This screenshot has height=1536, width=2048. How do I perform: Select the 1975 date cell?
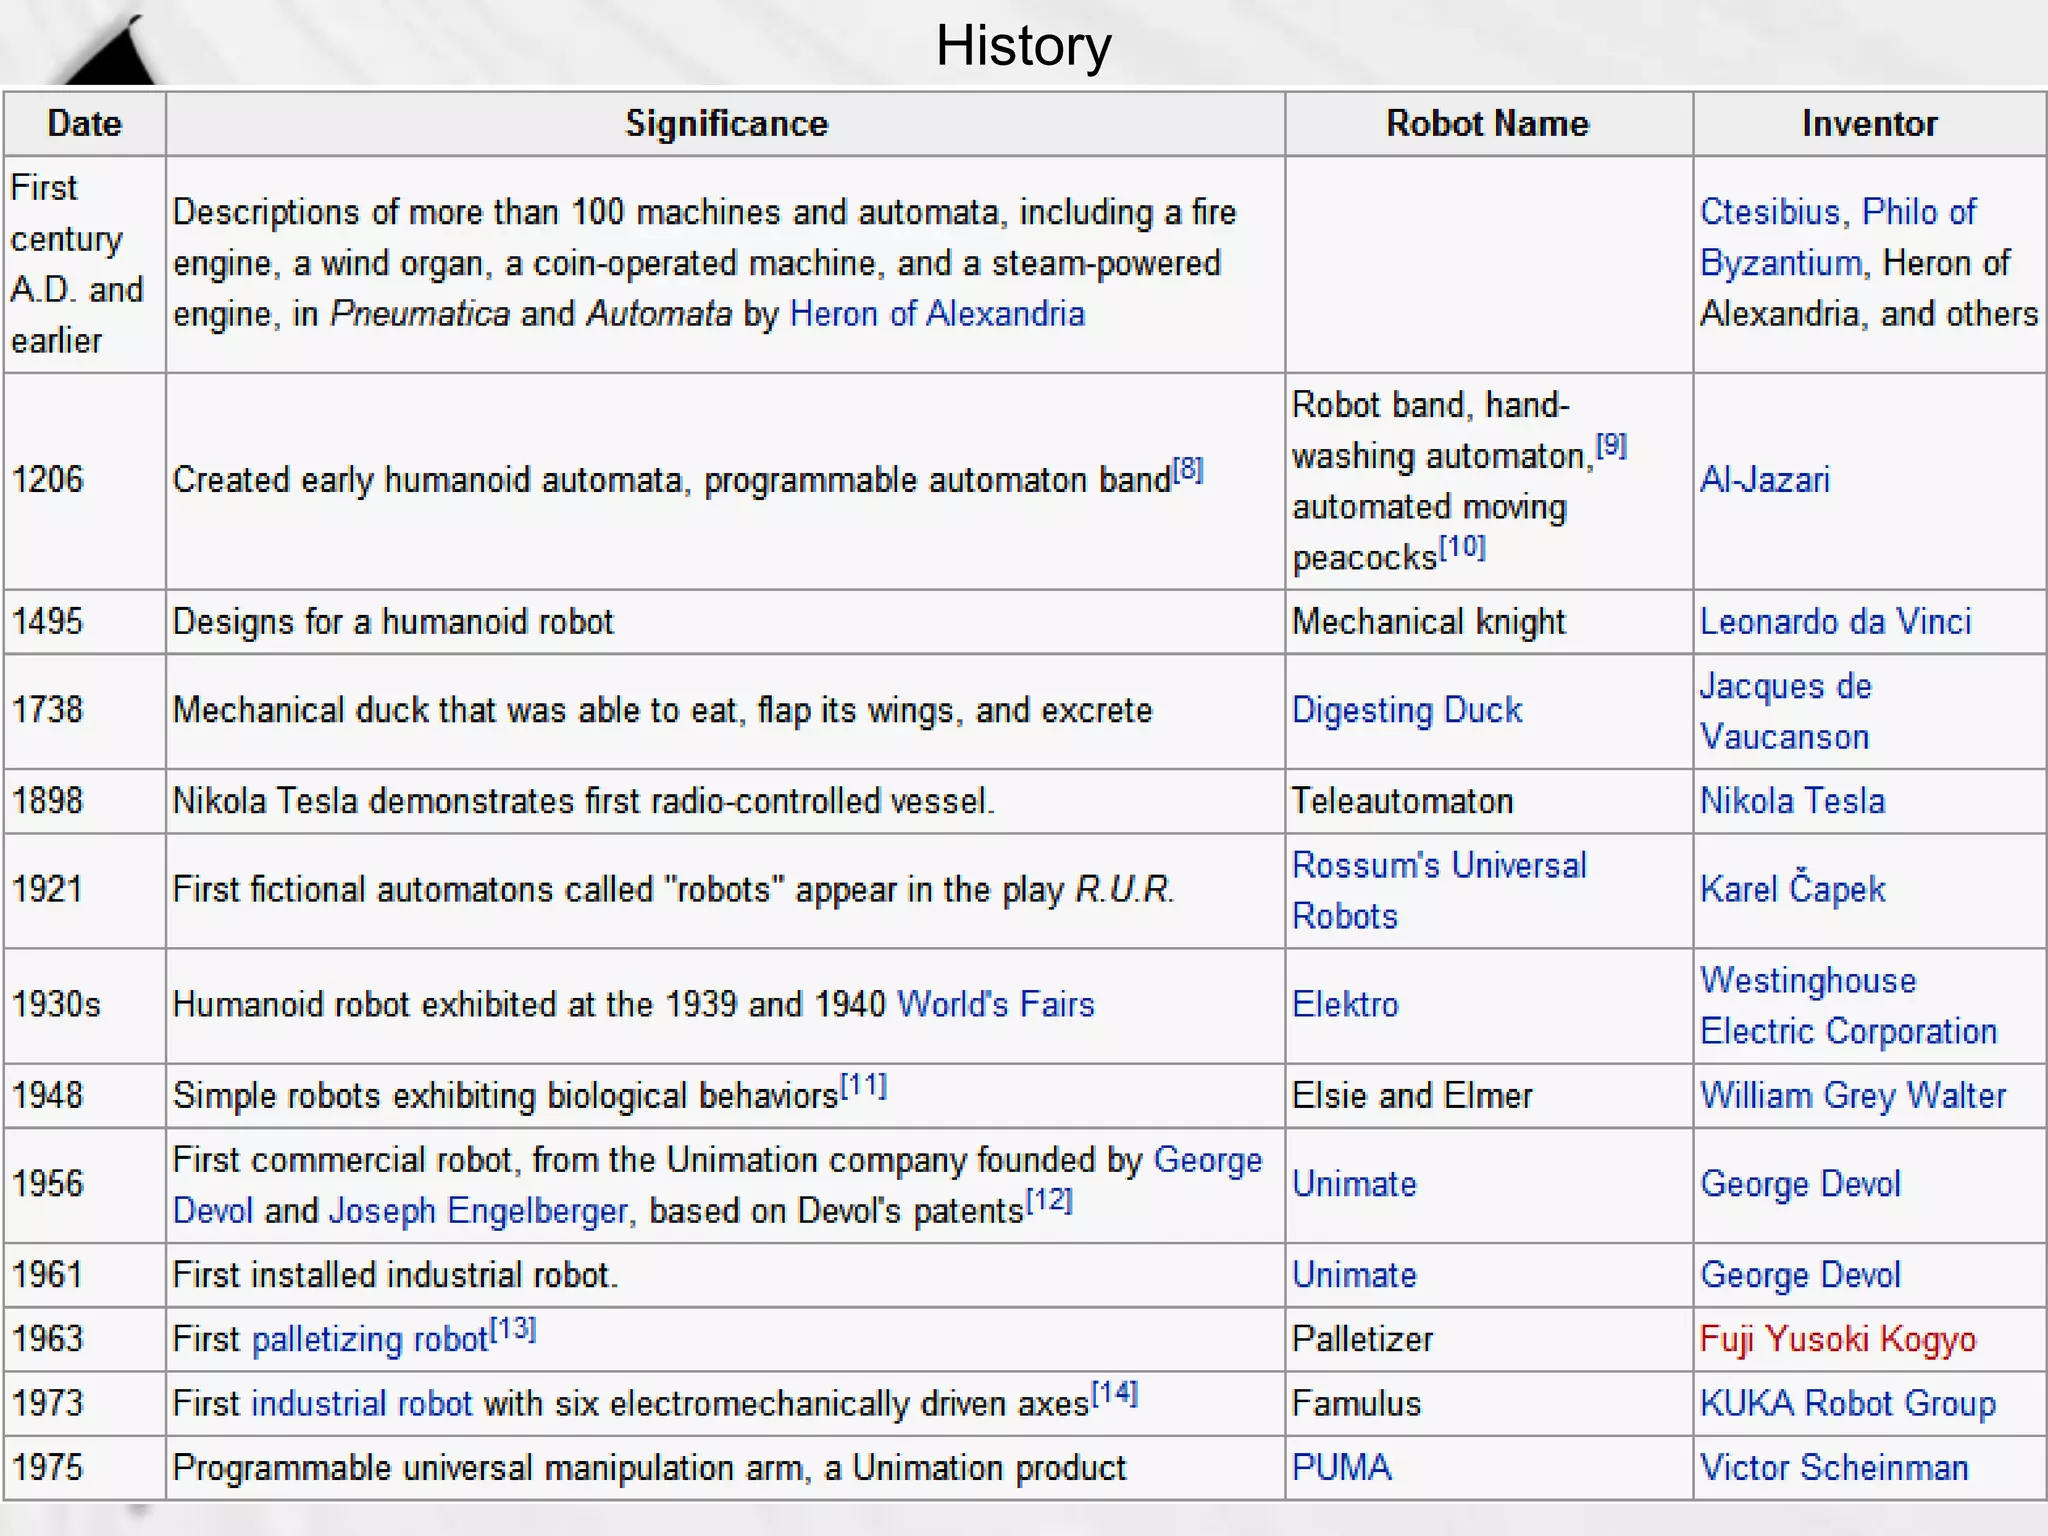85,1468
